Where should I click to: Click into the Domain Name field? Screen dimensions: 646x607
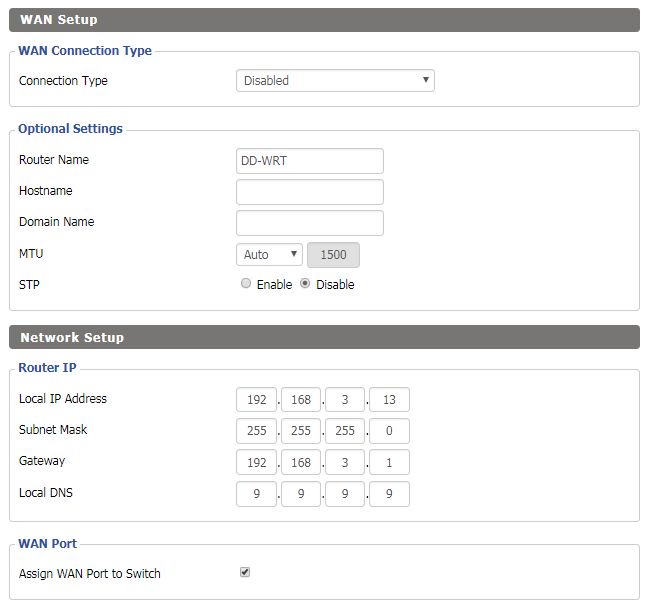(309, 223)
